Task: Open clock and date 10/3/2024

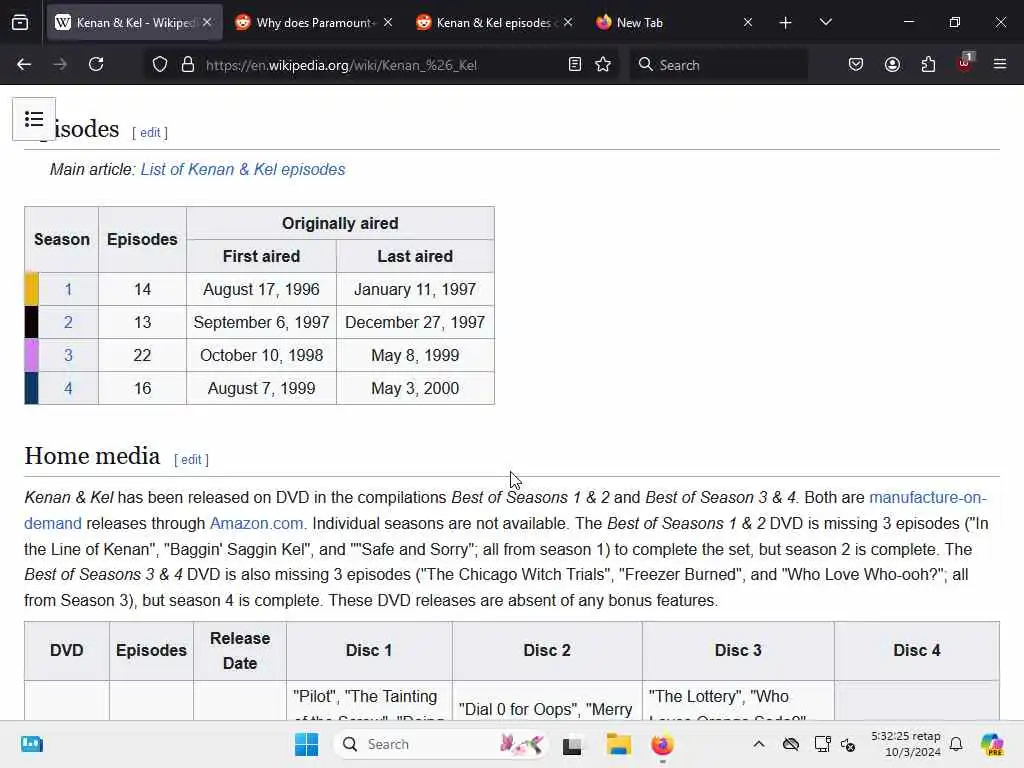Action: (906, 744)
